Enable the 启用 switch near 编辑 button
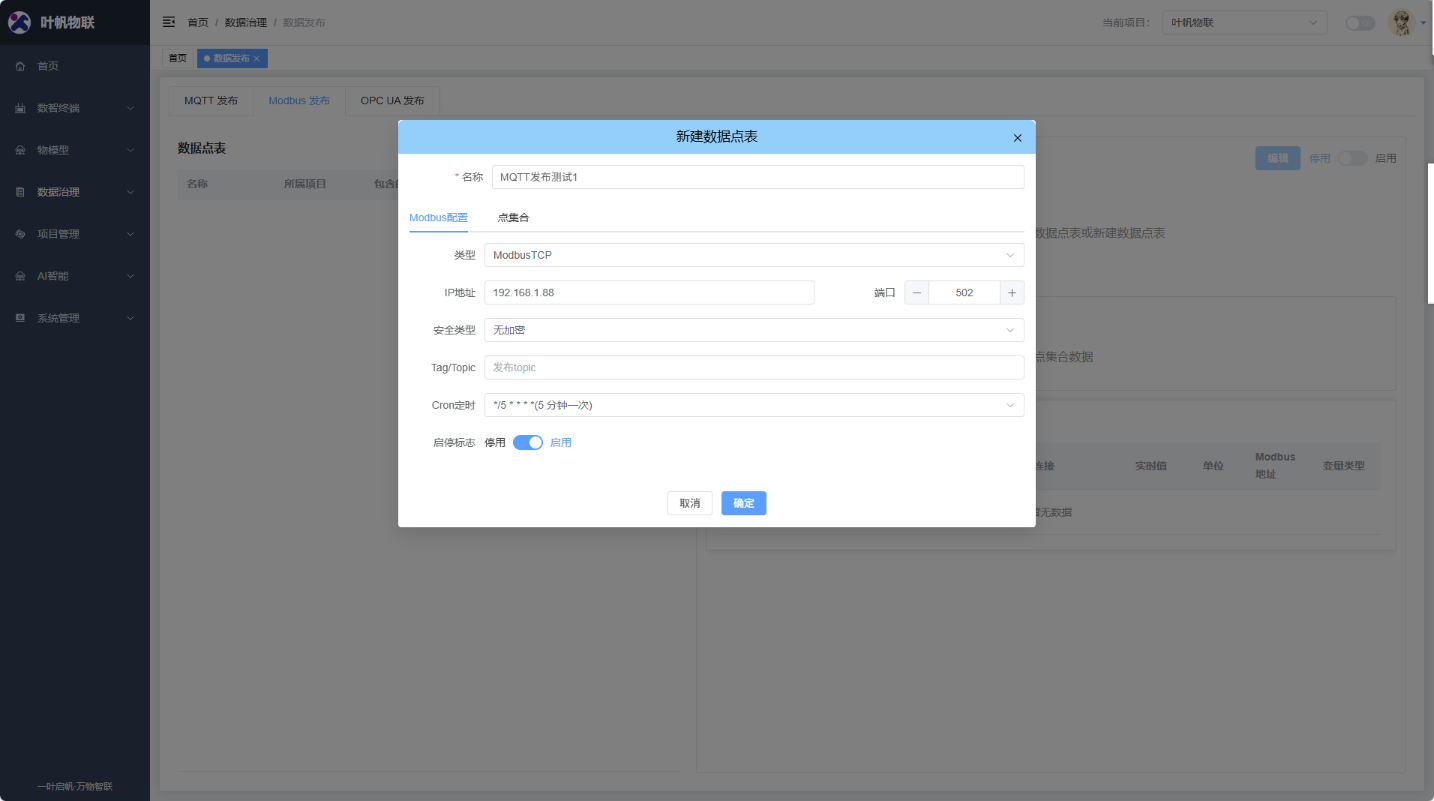This screenshot has height=801, width=1434. [1353, 158]
